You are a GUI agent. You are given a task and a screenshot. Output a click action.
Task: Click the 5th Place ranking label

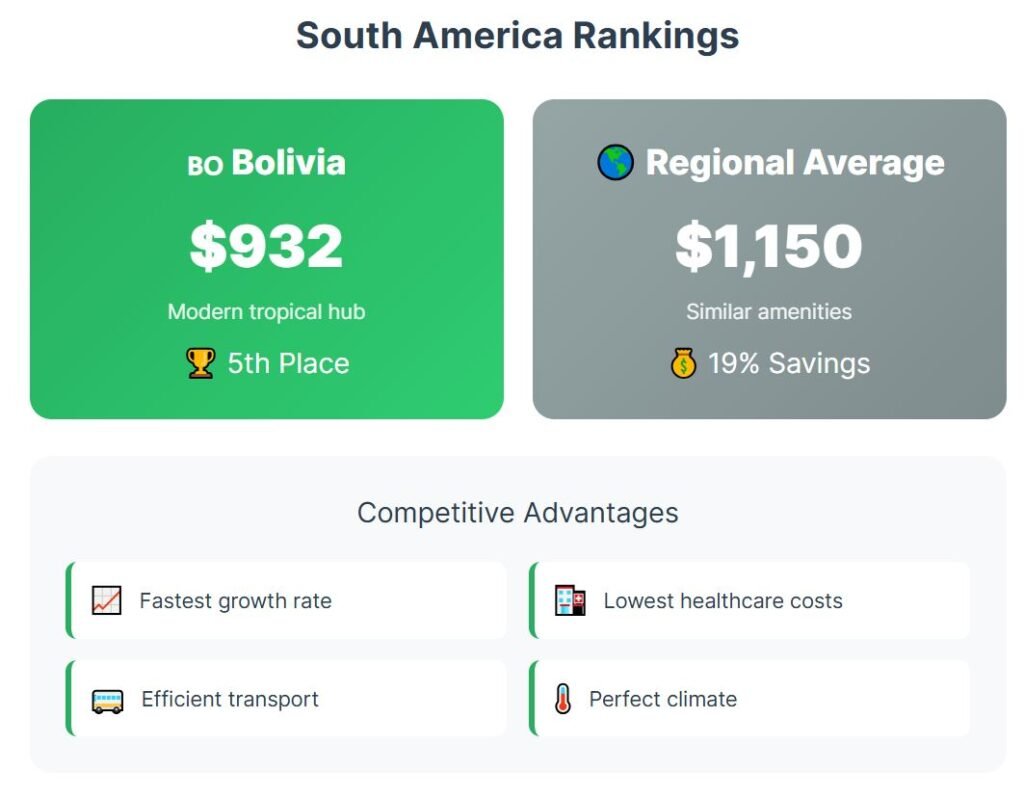tap(288, 363)
